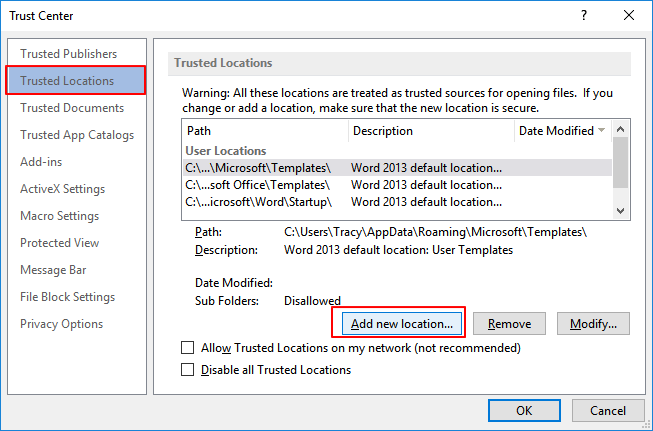Select the Trusted Locations category
This screenshot has width=653, height=431.
pos(67,81)
